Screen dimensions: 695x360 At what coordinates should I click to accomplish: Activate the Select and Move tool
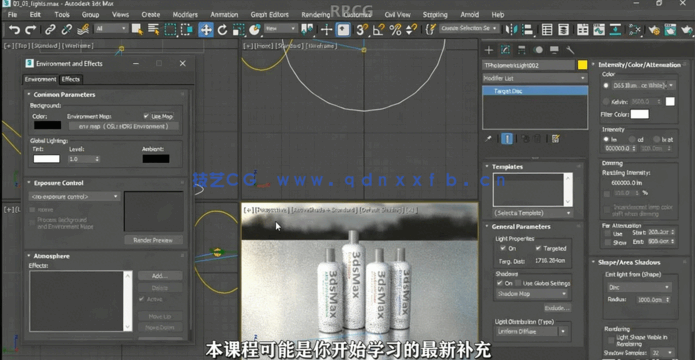(x=206, y=30)
